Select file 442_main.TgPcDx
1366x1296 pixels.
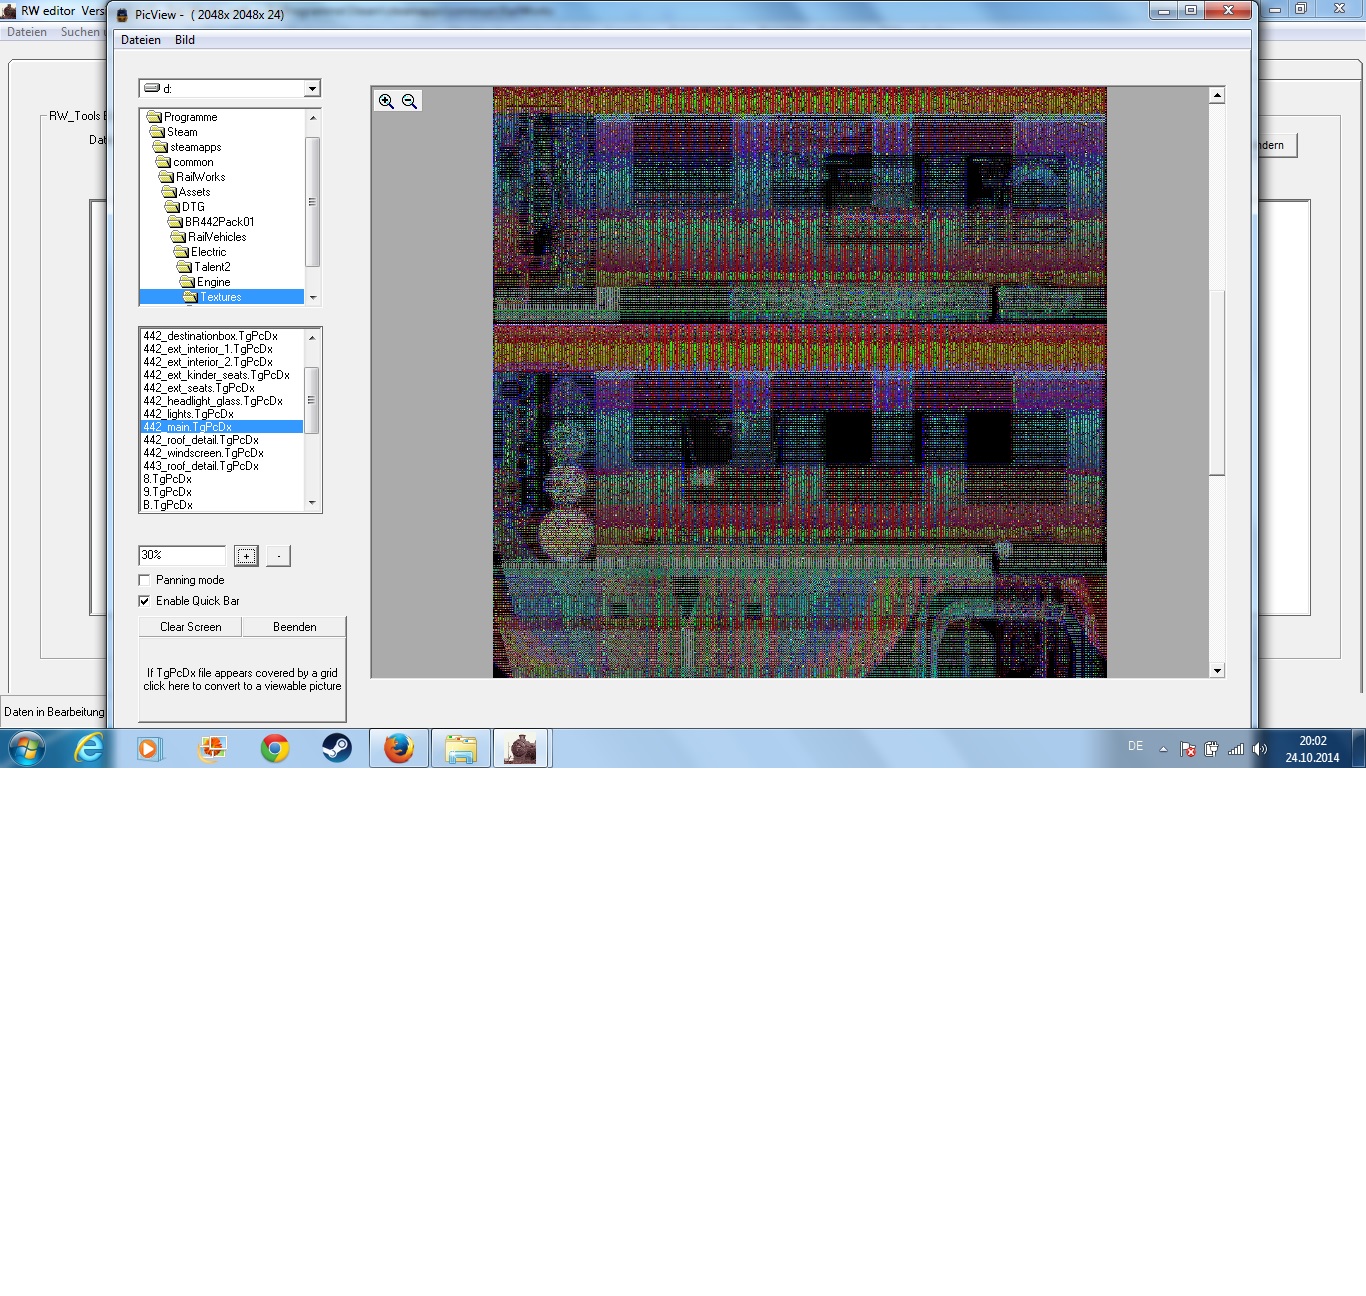(222, 427)
